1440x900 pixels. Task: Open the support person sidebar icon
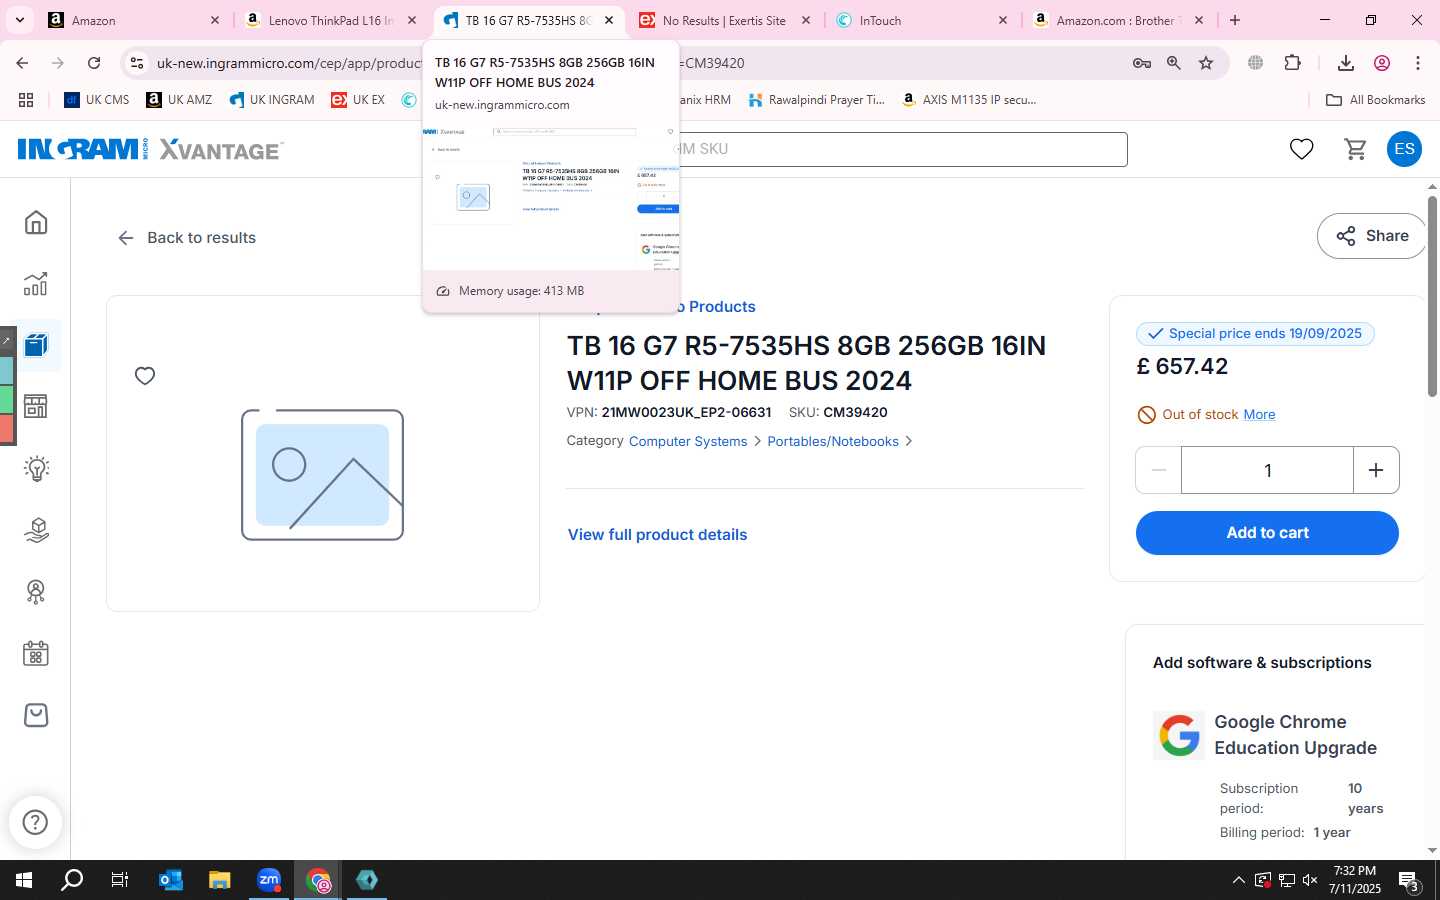pyautogui.click(x=36, y=591)
